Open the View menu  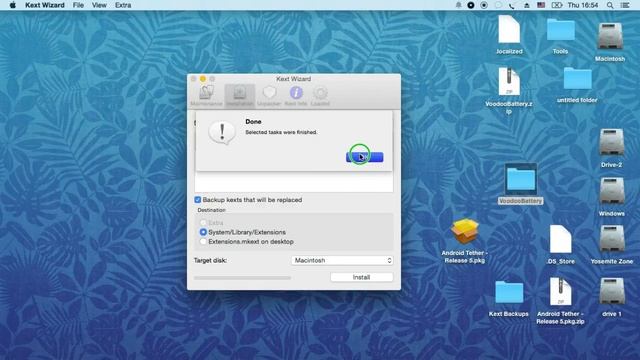(99, 5)
